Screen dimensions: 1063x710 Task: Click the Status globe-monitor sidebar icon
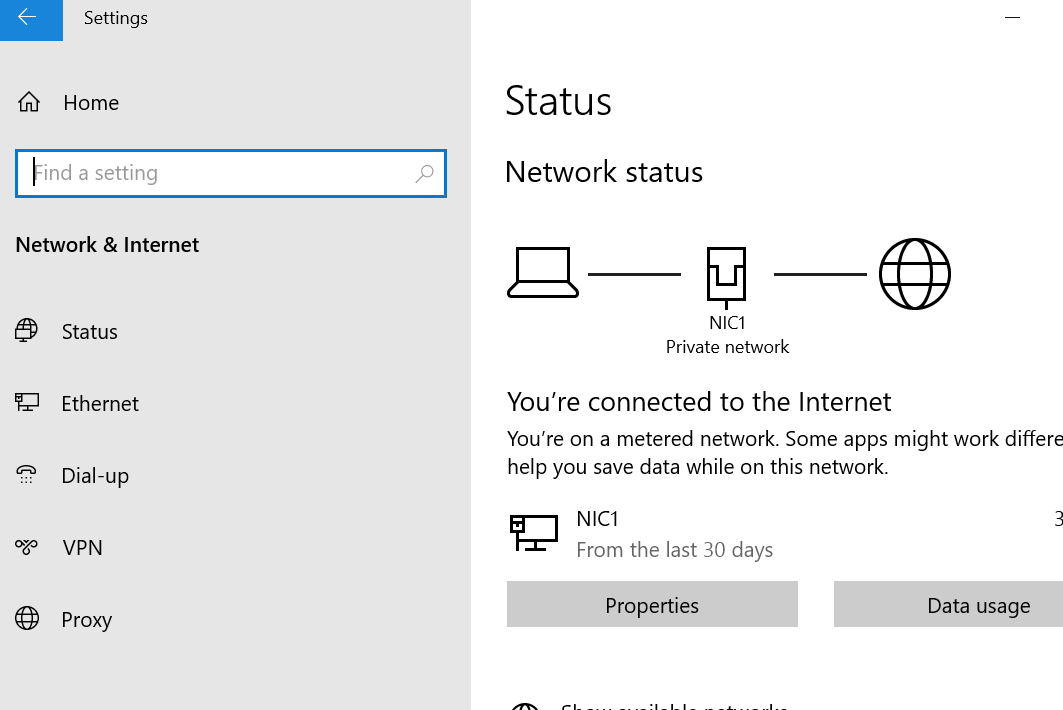click(26, 331)
